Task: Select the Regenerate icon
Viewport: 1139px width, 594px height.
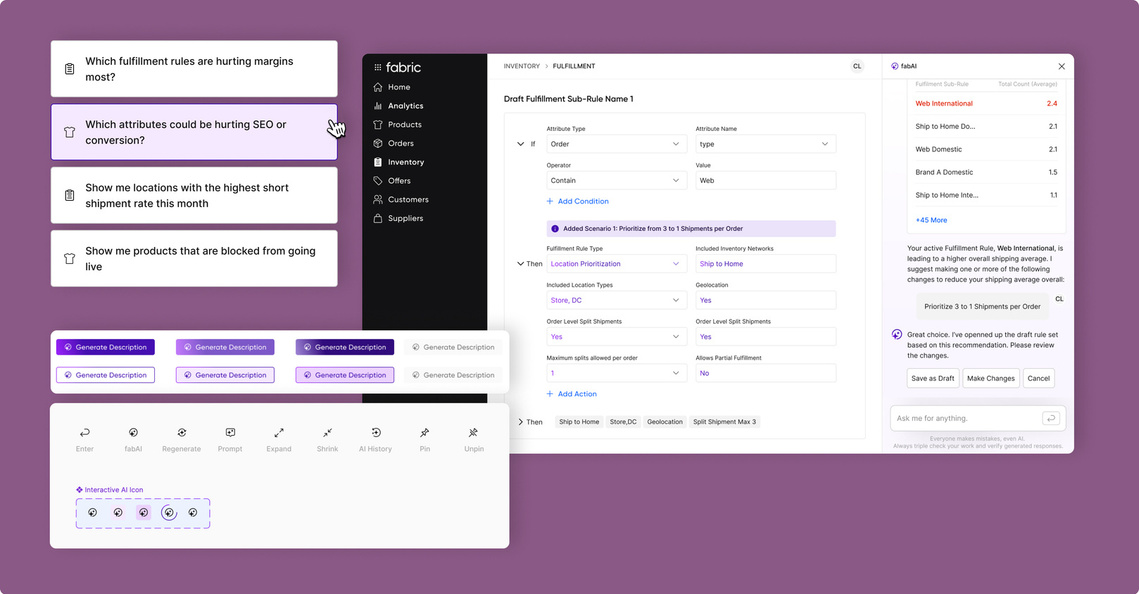Action: [x=182, y=433]
